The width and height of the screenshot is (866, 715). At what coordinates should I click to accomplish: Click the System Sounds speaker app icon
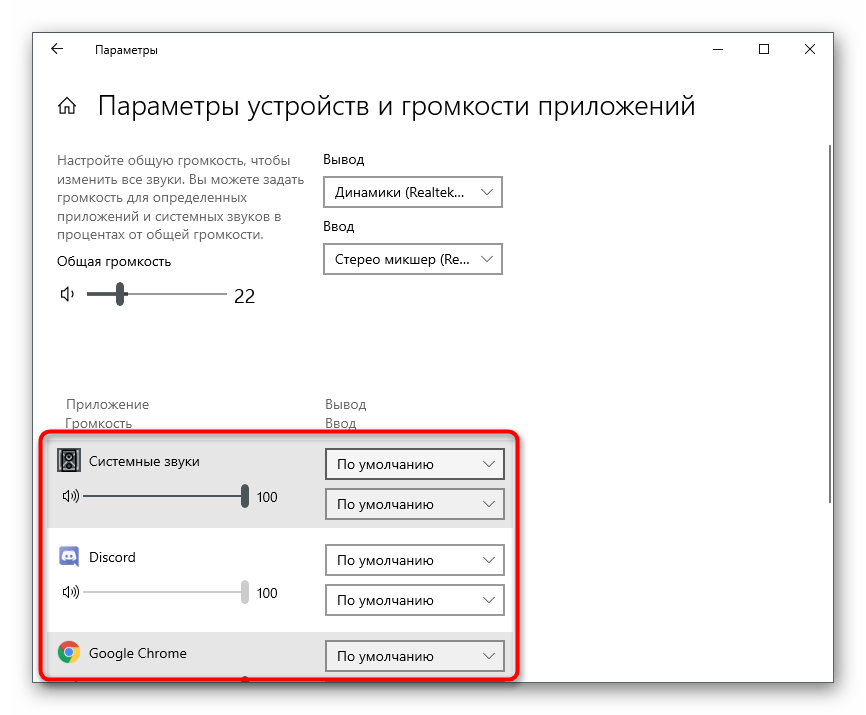(x=69, y=461)
